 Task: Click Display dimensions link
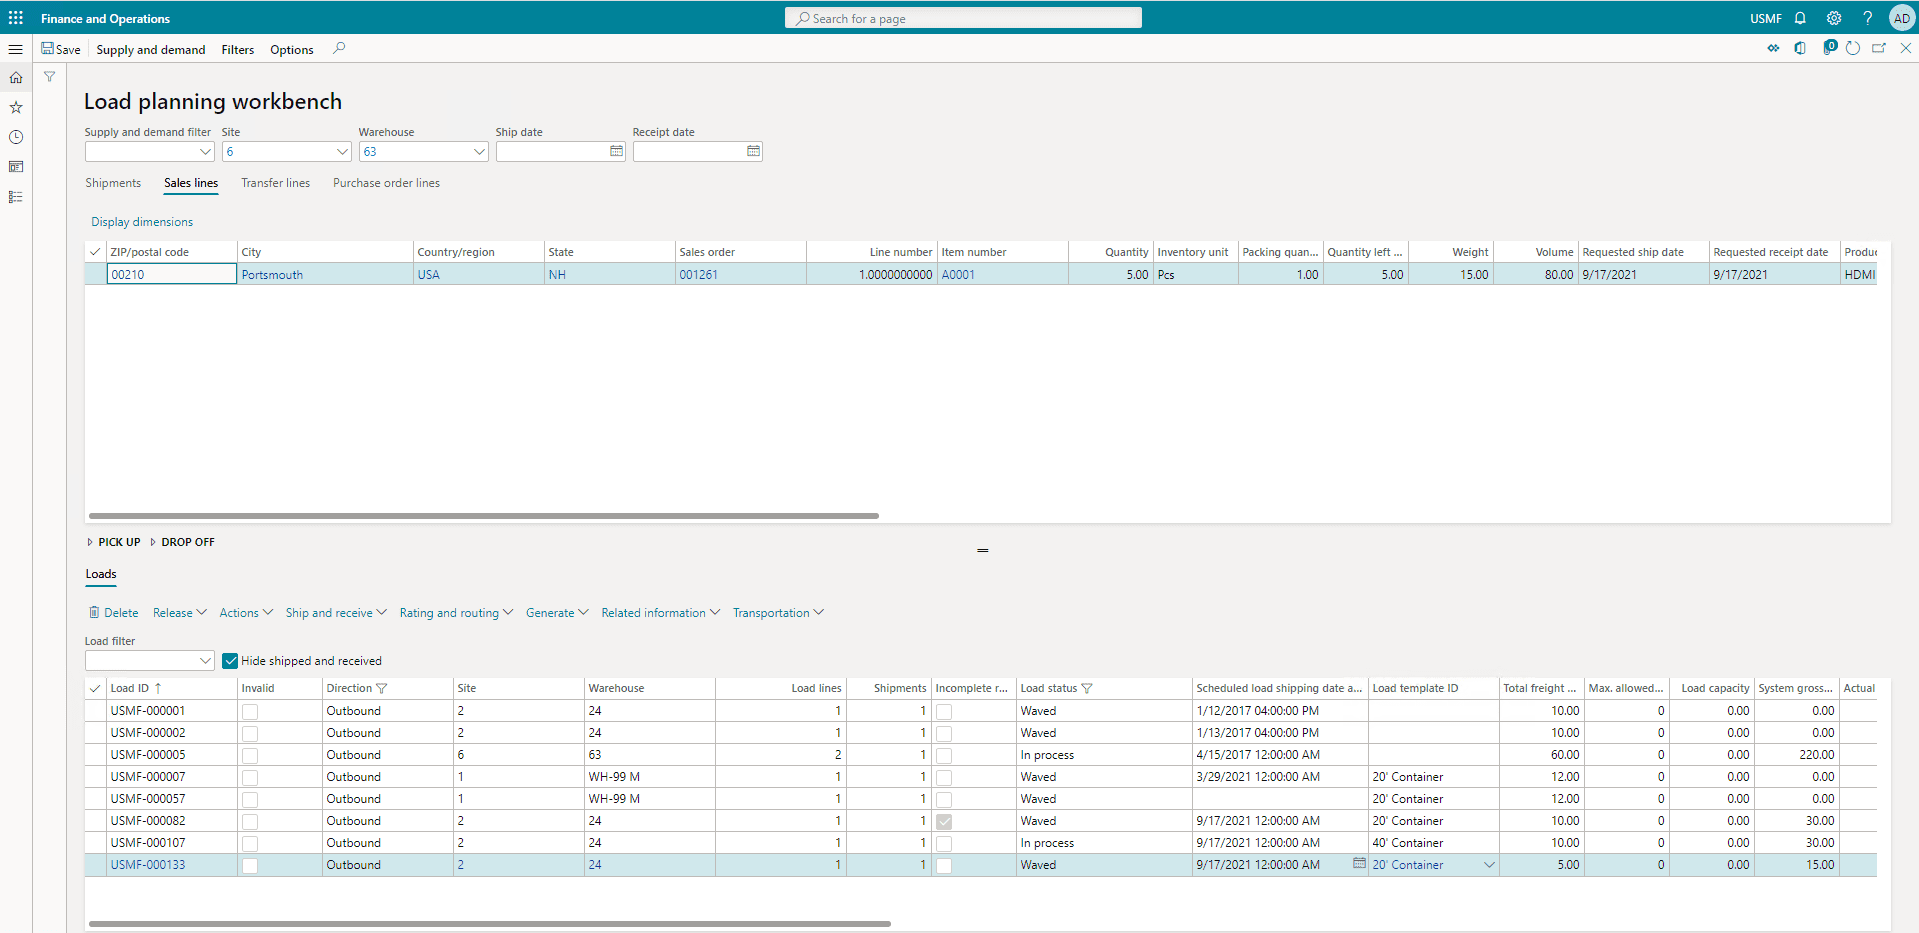(x=142, y=222)
